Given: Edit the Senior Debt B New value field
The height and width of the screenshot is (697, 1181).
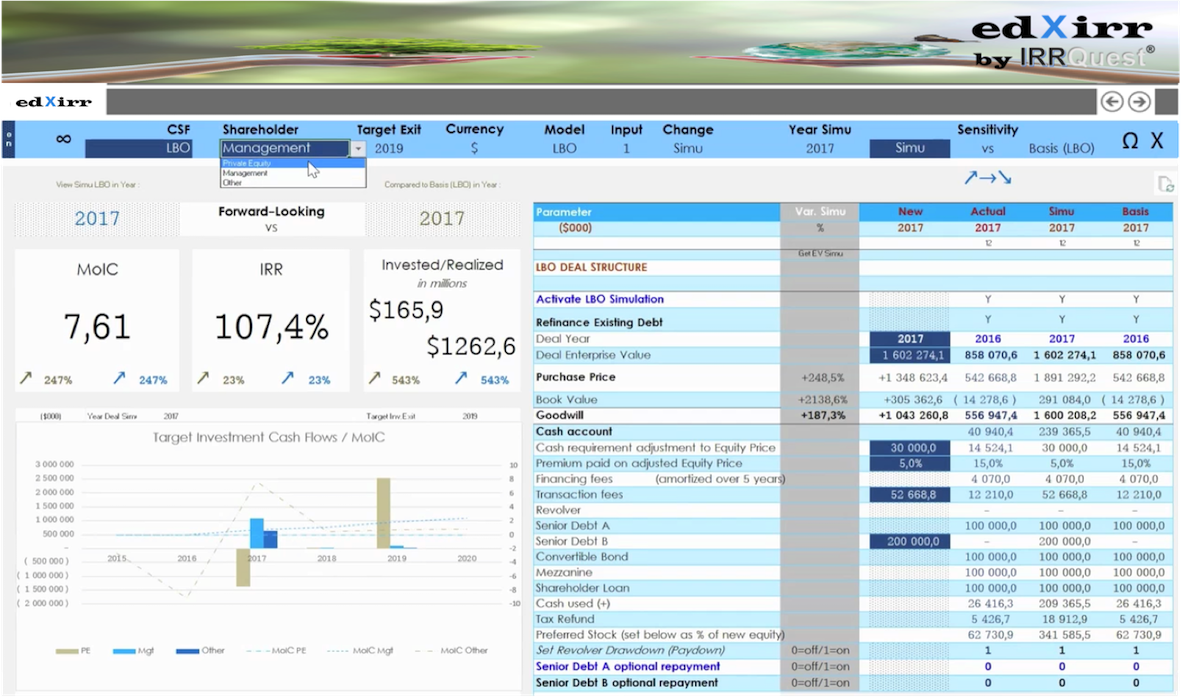Looking at the screenshot, I should [910, 541].
